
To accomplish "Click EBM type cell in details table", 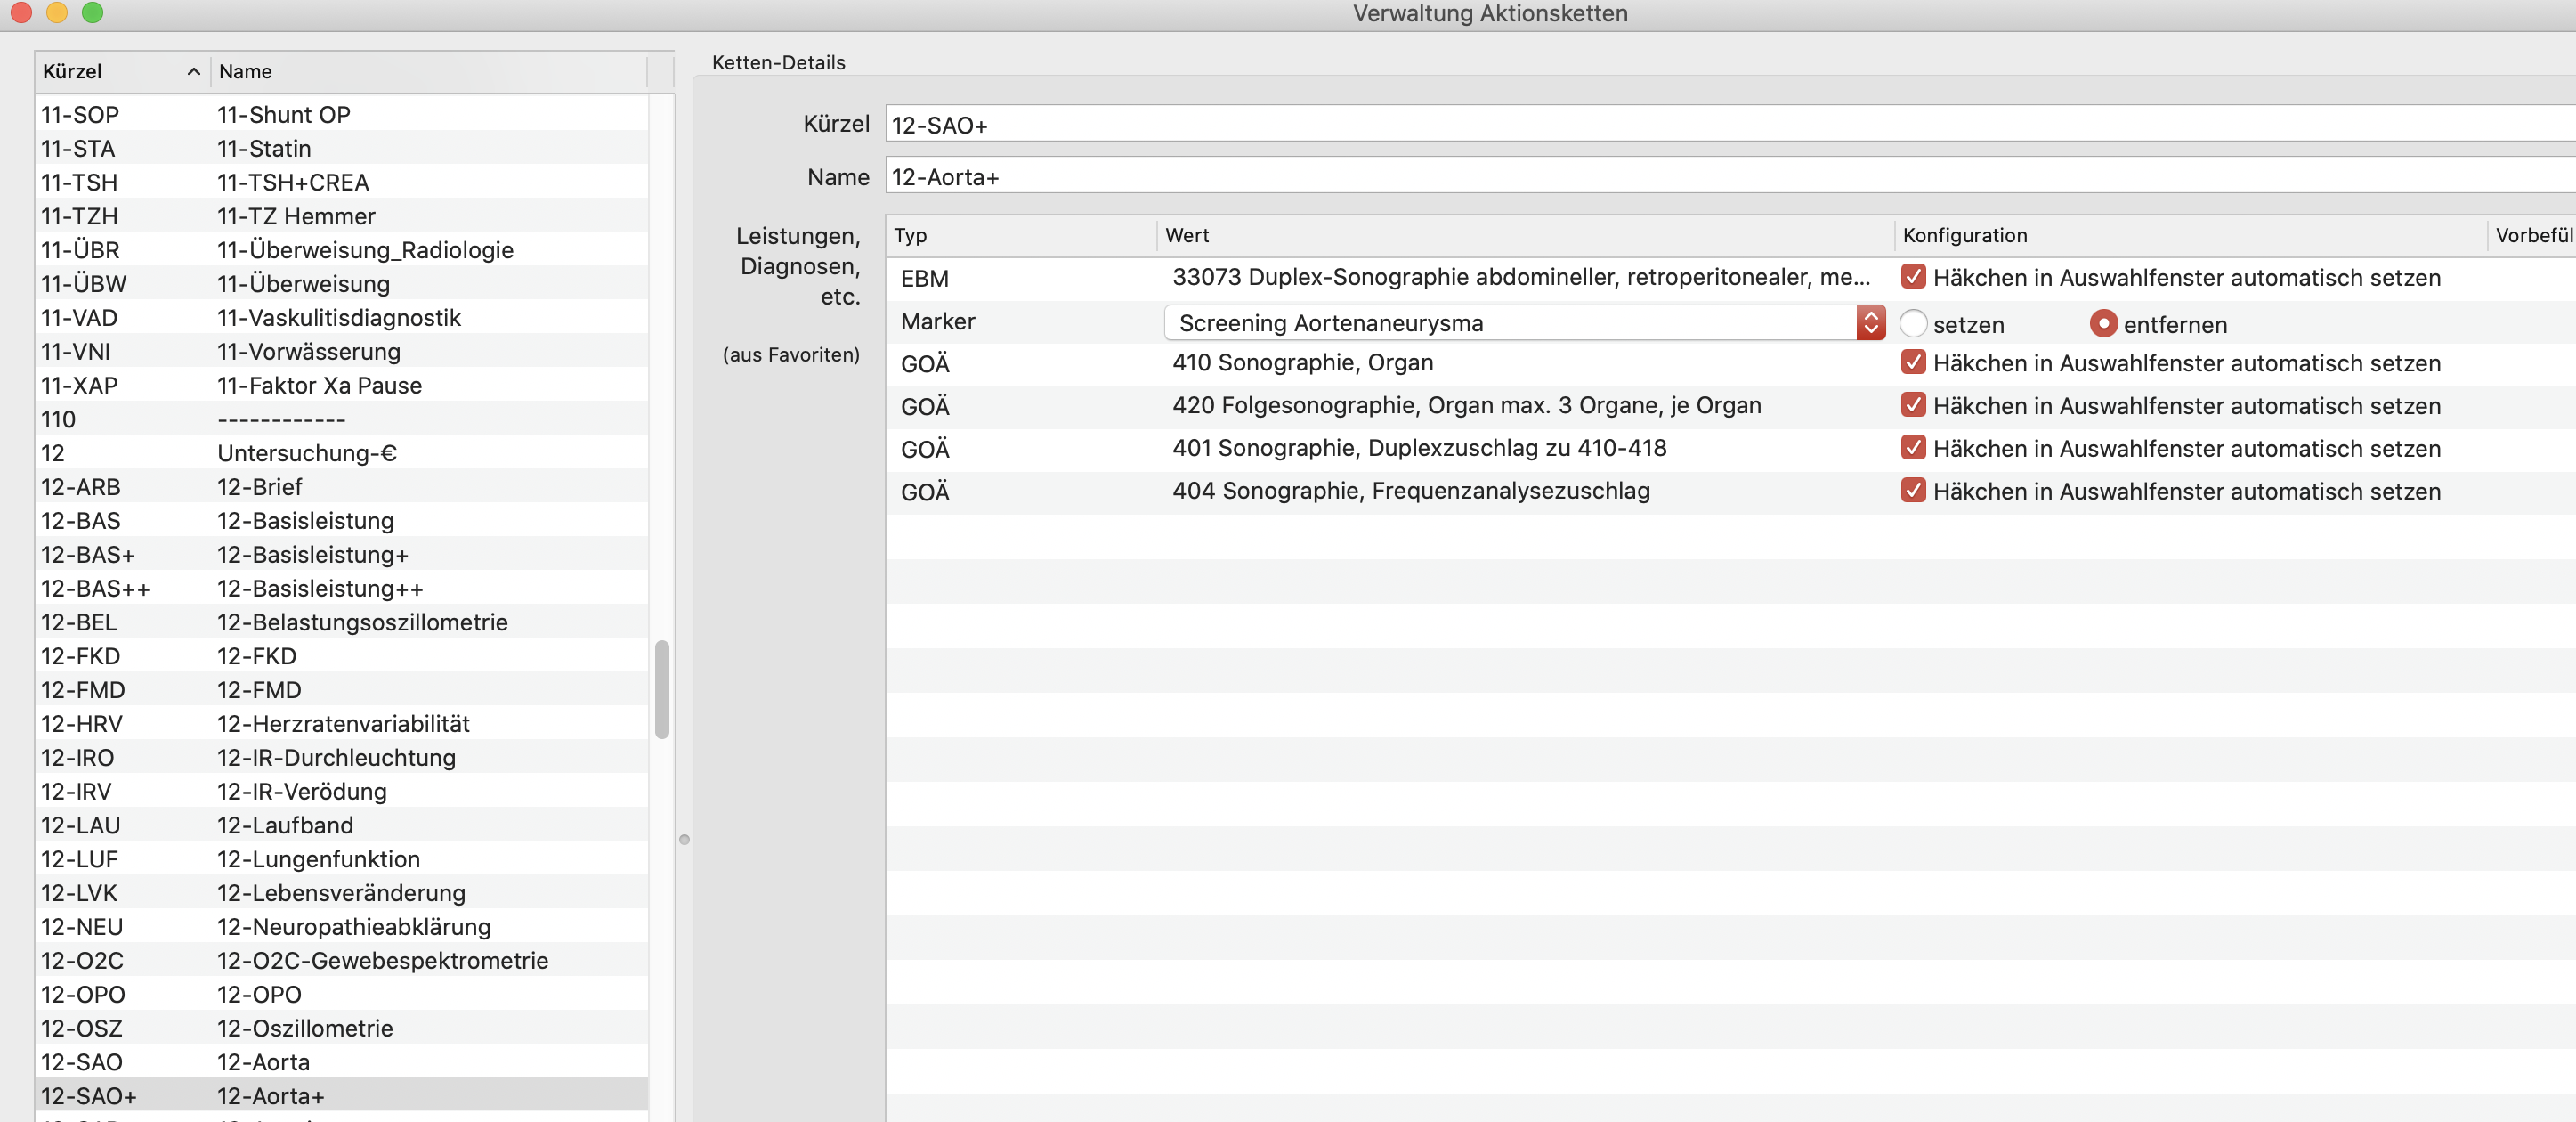I will (925, 279).
